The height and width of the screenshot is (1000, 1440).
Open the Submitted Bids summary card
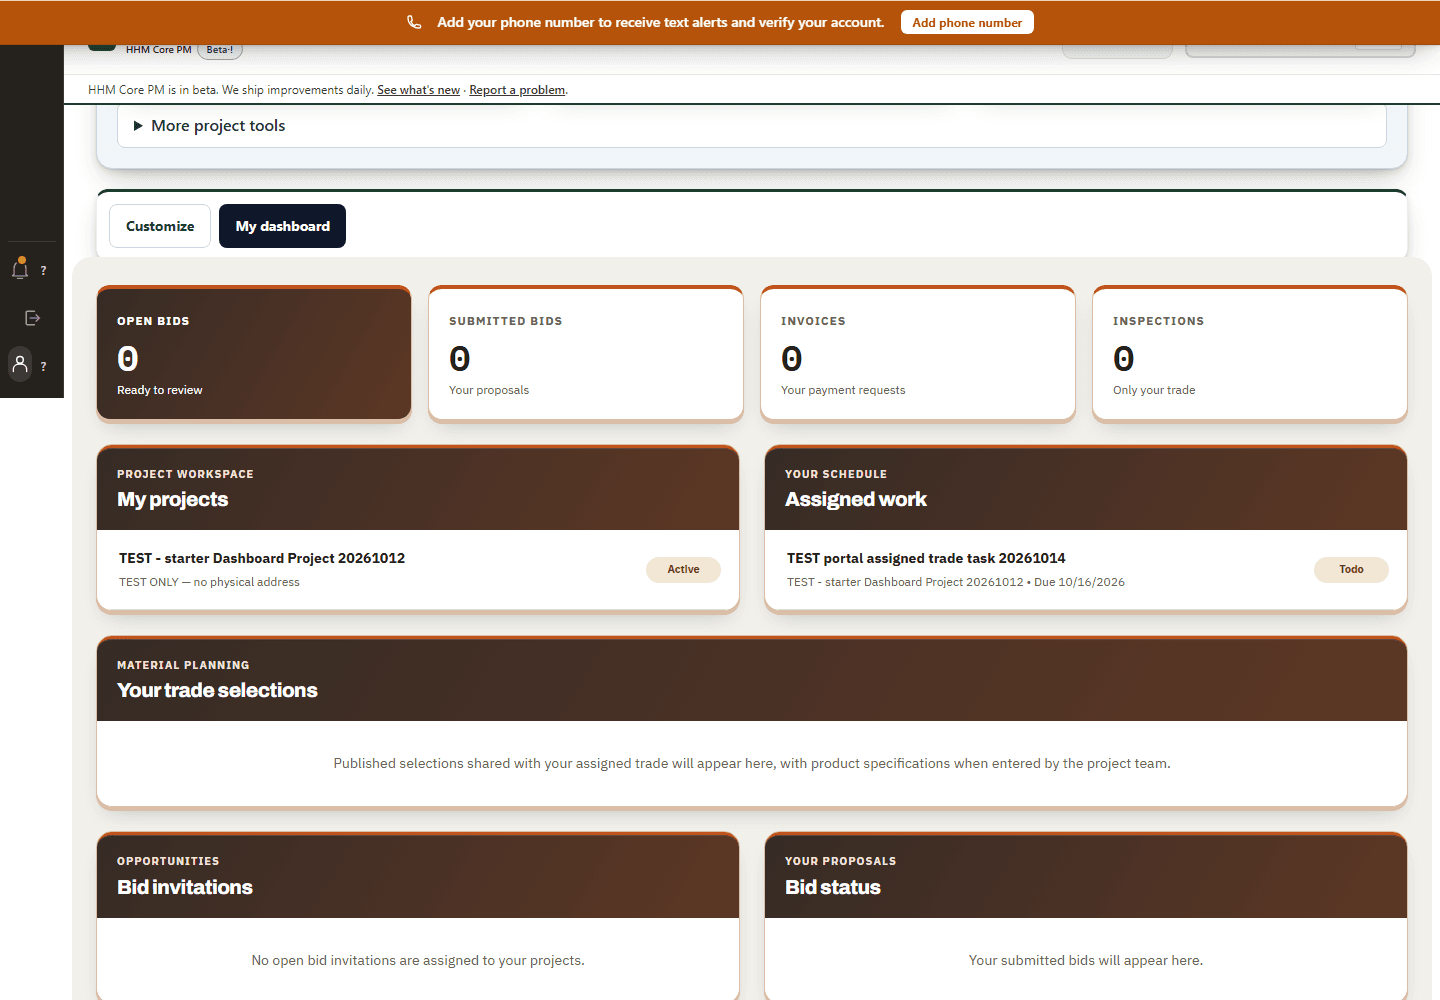[586, 353]
